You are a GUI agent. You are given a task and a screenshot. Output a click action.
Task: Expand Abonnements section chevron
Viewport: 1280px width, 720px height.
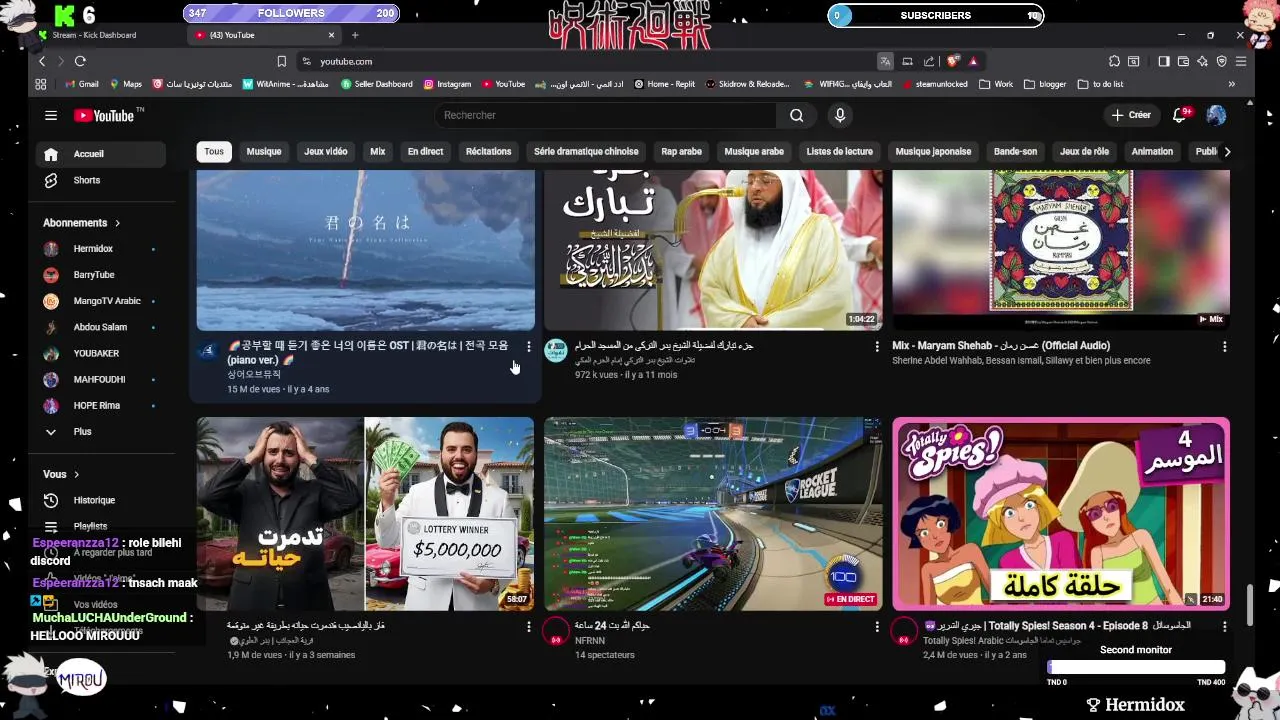coord(117,223)
